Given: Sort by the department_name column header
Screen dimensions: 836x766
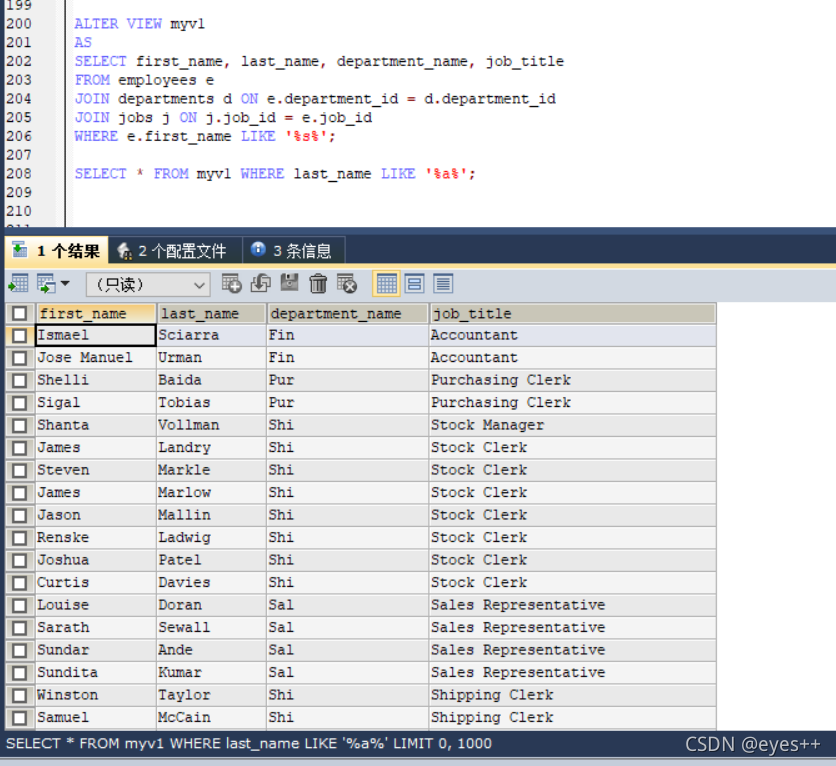Looking at the screenshot, I should pos(348,313).
